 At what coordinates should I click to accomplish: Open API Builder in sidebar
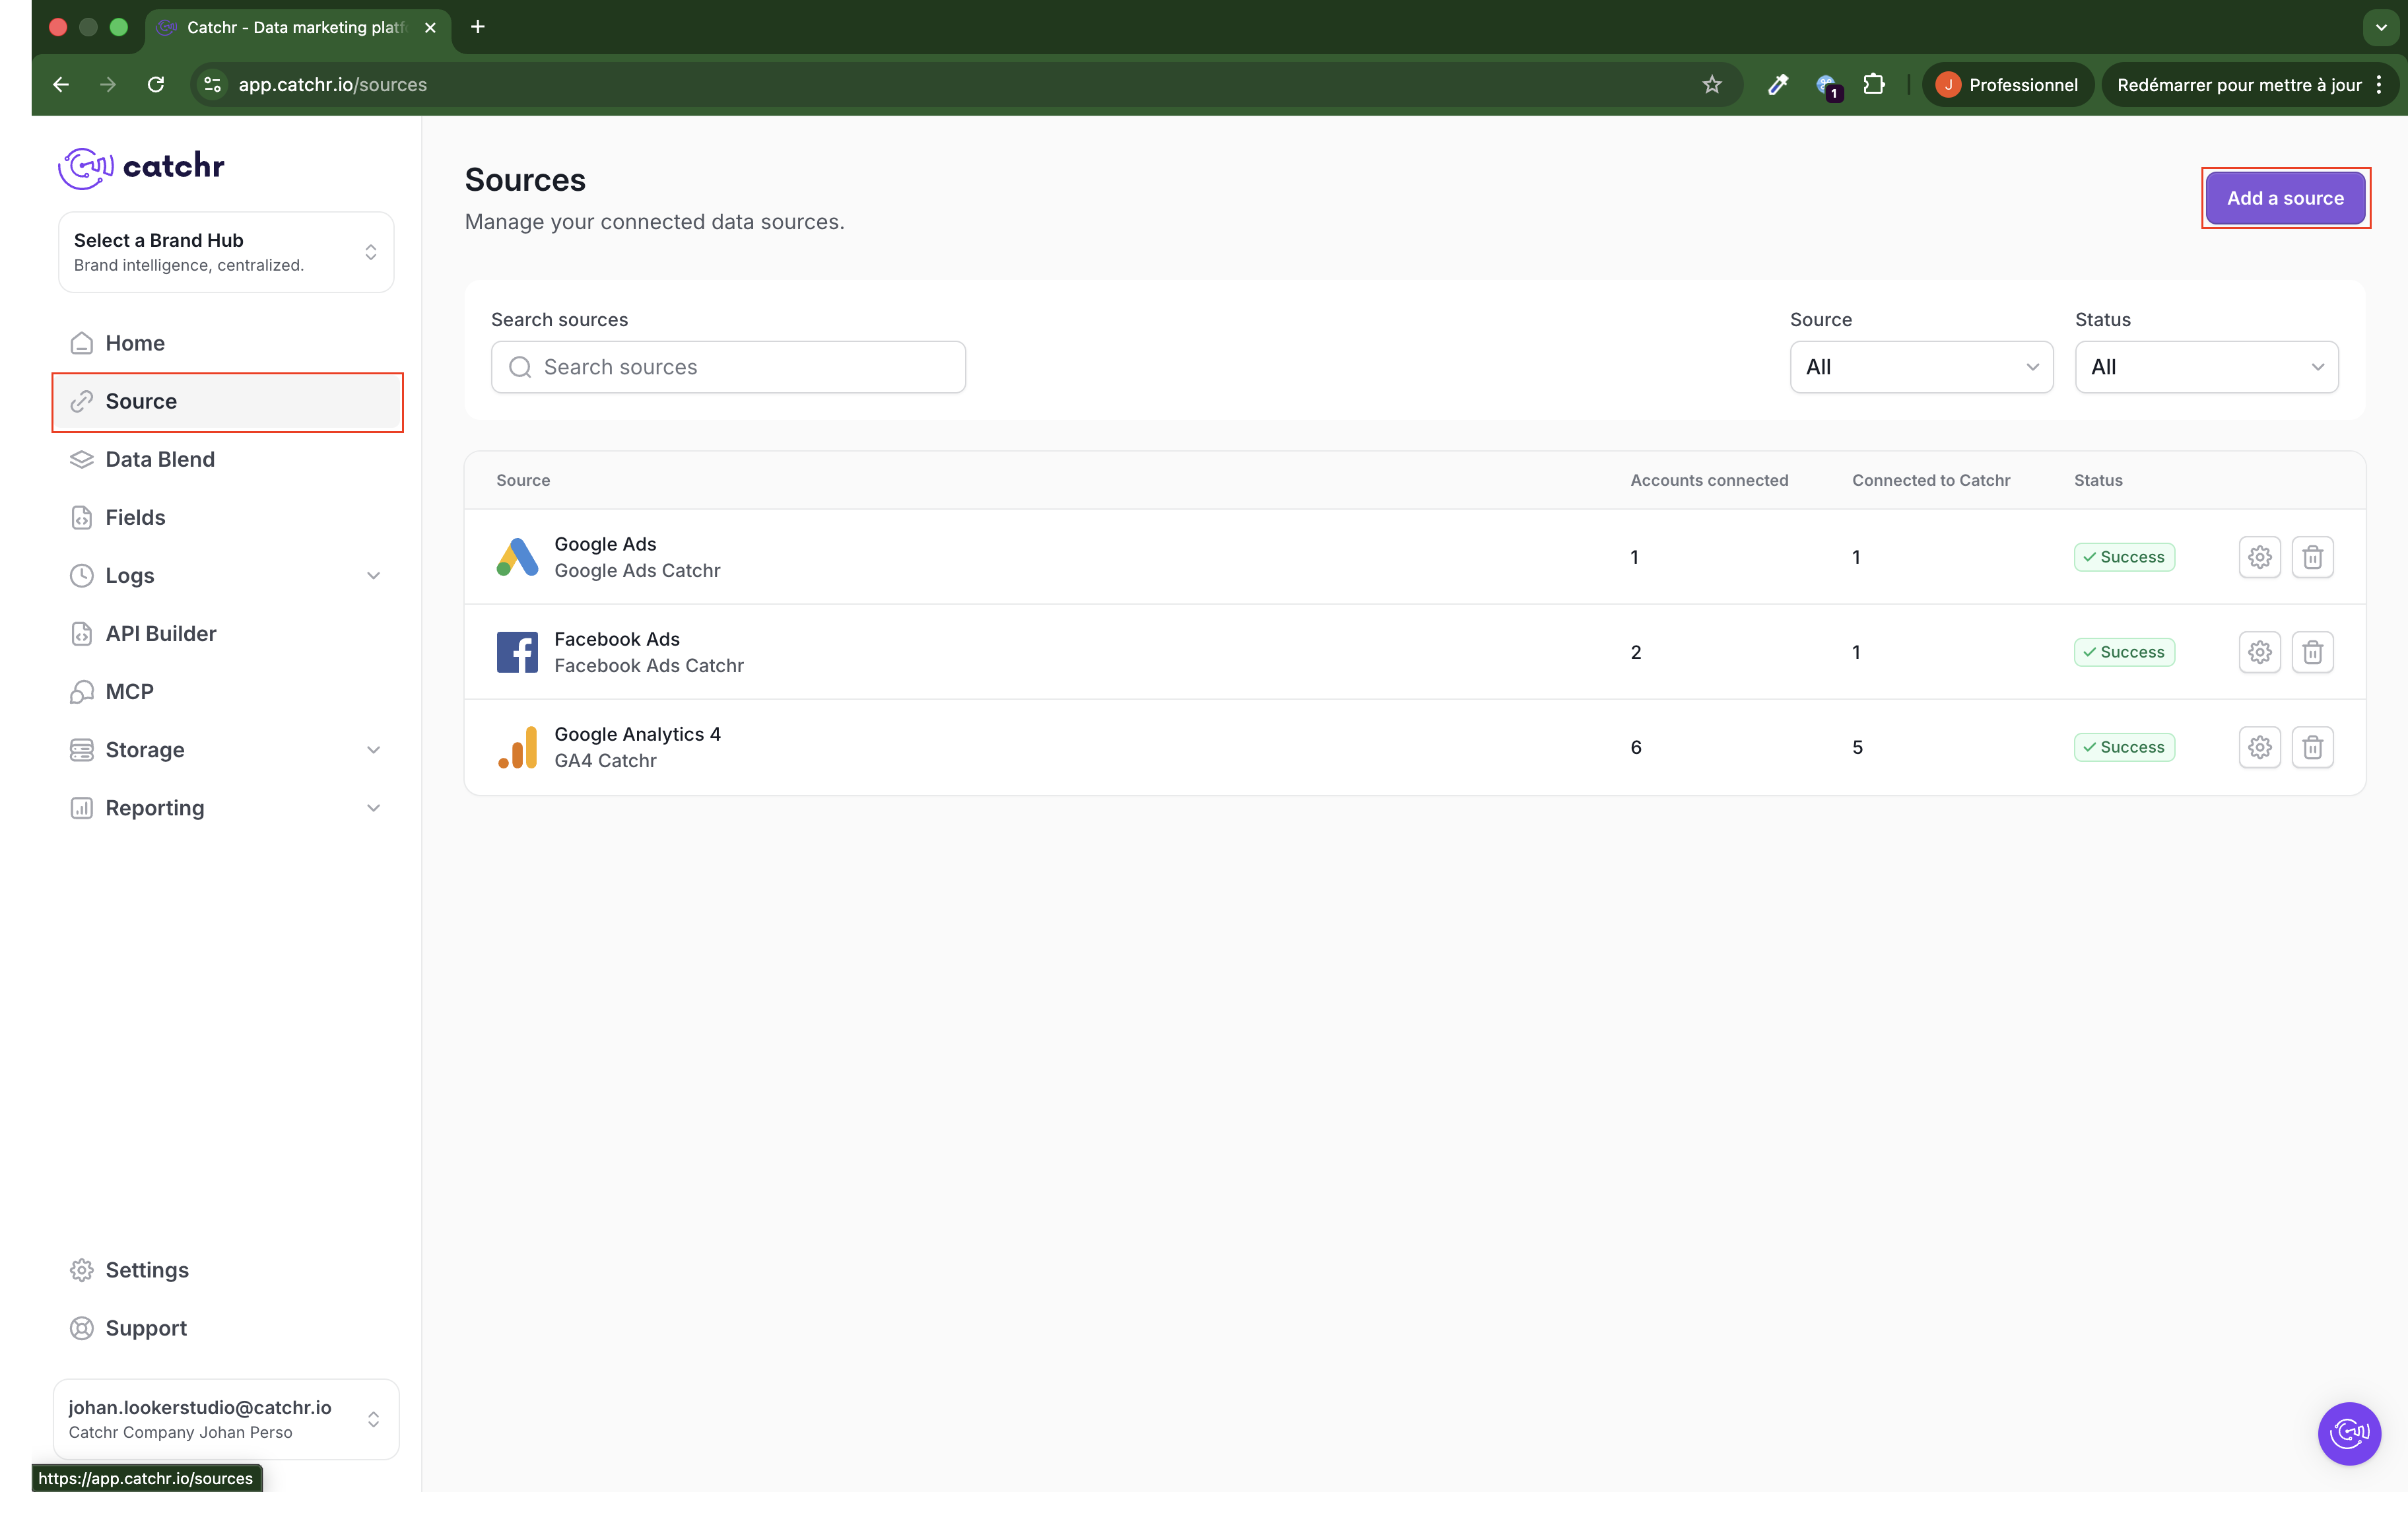point(160,633)
